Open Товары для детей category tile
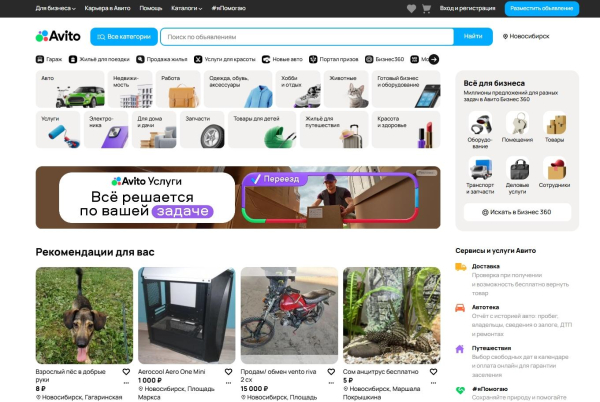This screenshot has height=402, width=600. [x=262, y=130]
